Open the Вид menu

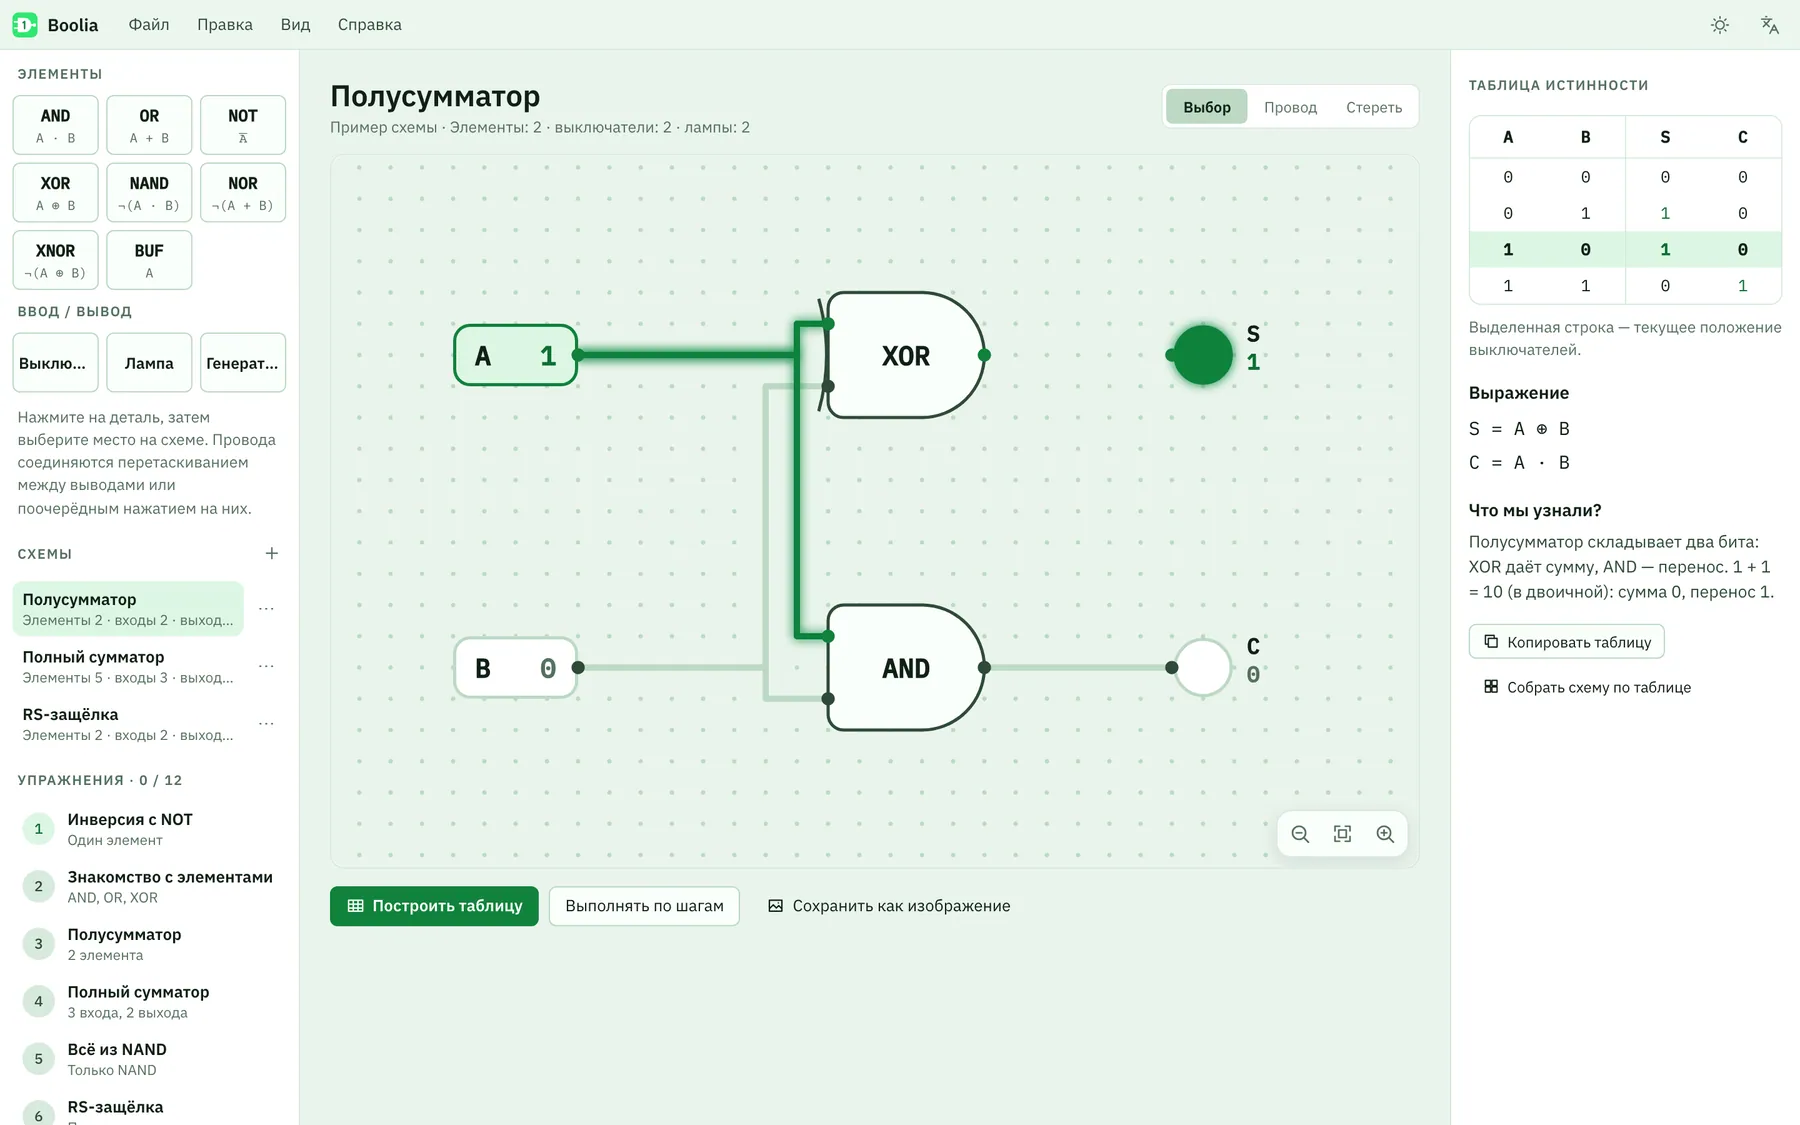point(295,25)
